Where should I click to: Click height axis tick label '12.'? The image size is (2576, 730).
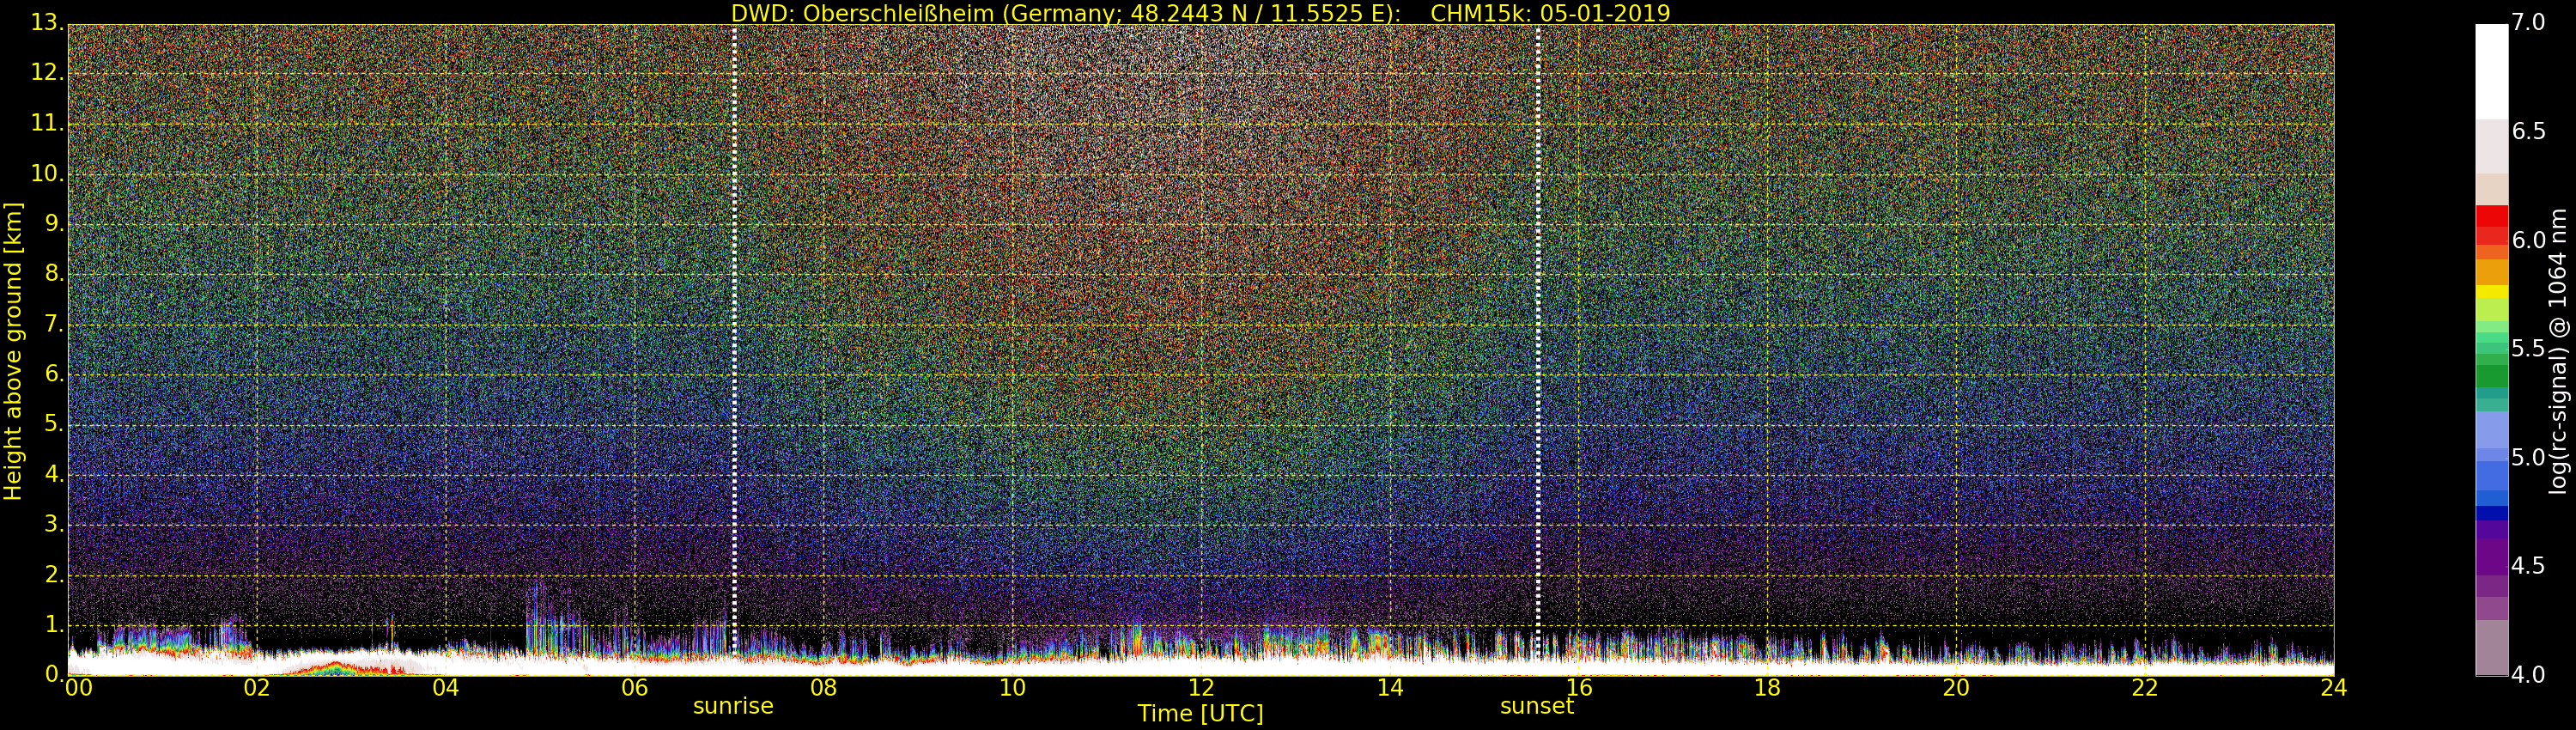[x=47, y=74]
